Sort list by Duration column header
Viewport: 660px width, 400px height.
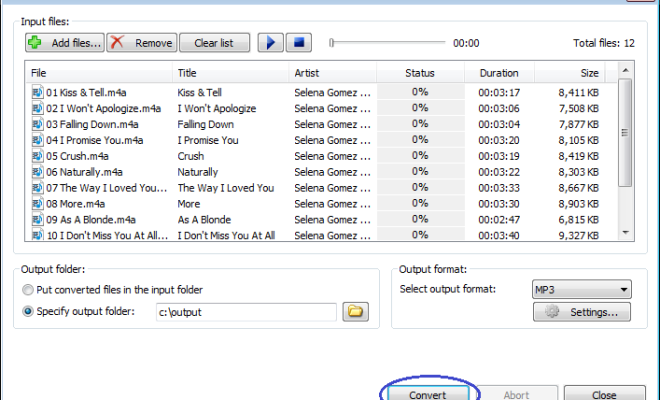point(498,73)
